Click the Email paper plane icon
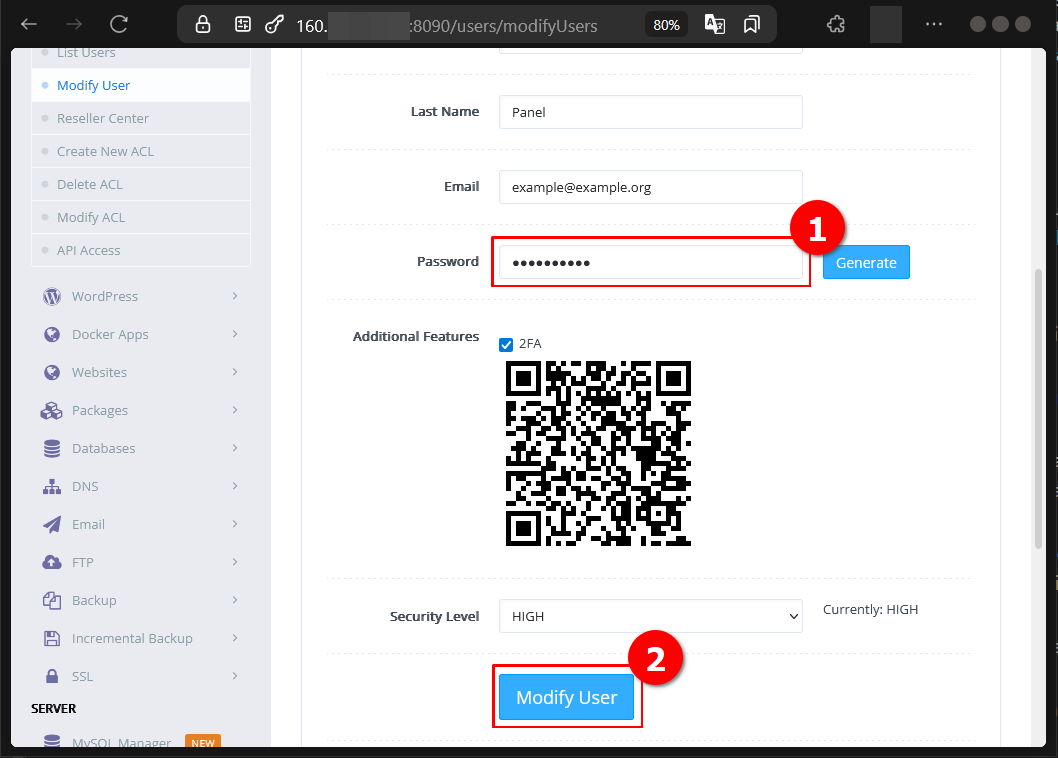Viewport: 1058px width, 758px height. (x=52, y=524)
